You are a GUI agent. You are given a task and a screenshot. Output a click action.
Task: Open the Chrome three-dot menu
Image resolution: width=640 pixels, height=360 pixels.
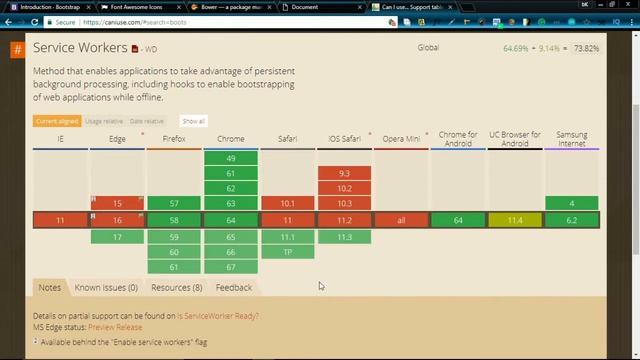click(x=631, y=22)
